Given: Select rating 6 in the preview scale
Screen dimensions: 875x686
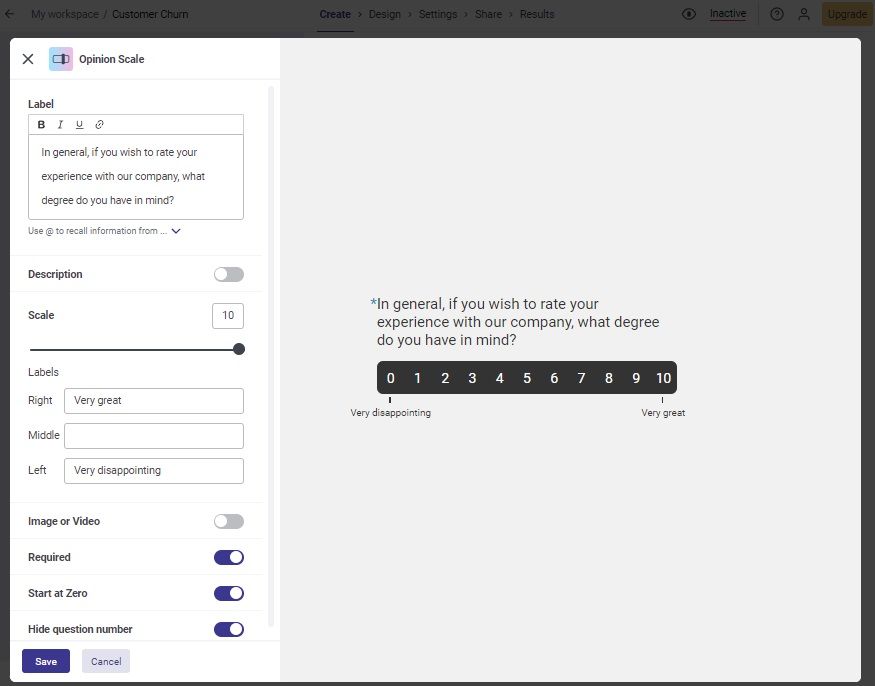Looking at the screenshot, I should [x=554, y=378].
